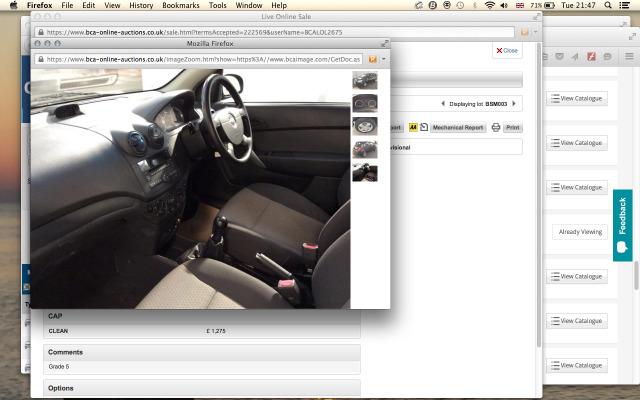Click orange icon in Live Online Sale URL bar
640x400 pixels.
click(524, 32)
